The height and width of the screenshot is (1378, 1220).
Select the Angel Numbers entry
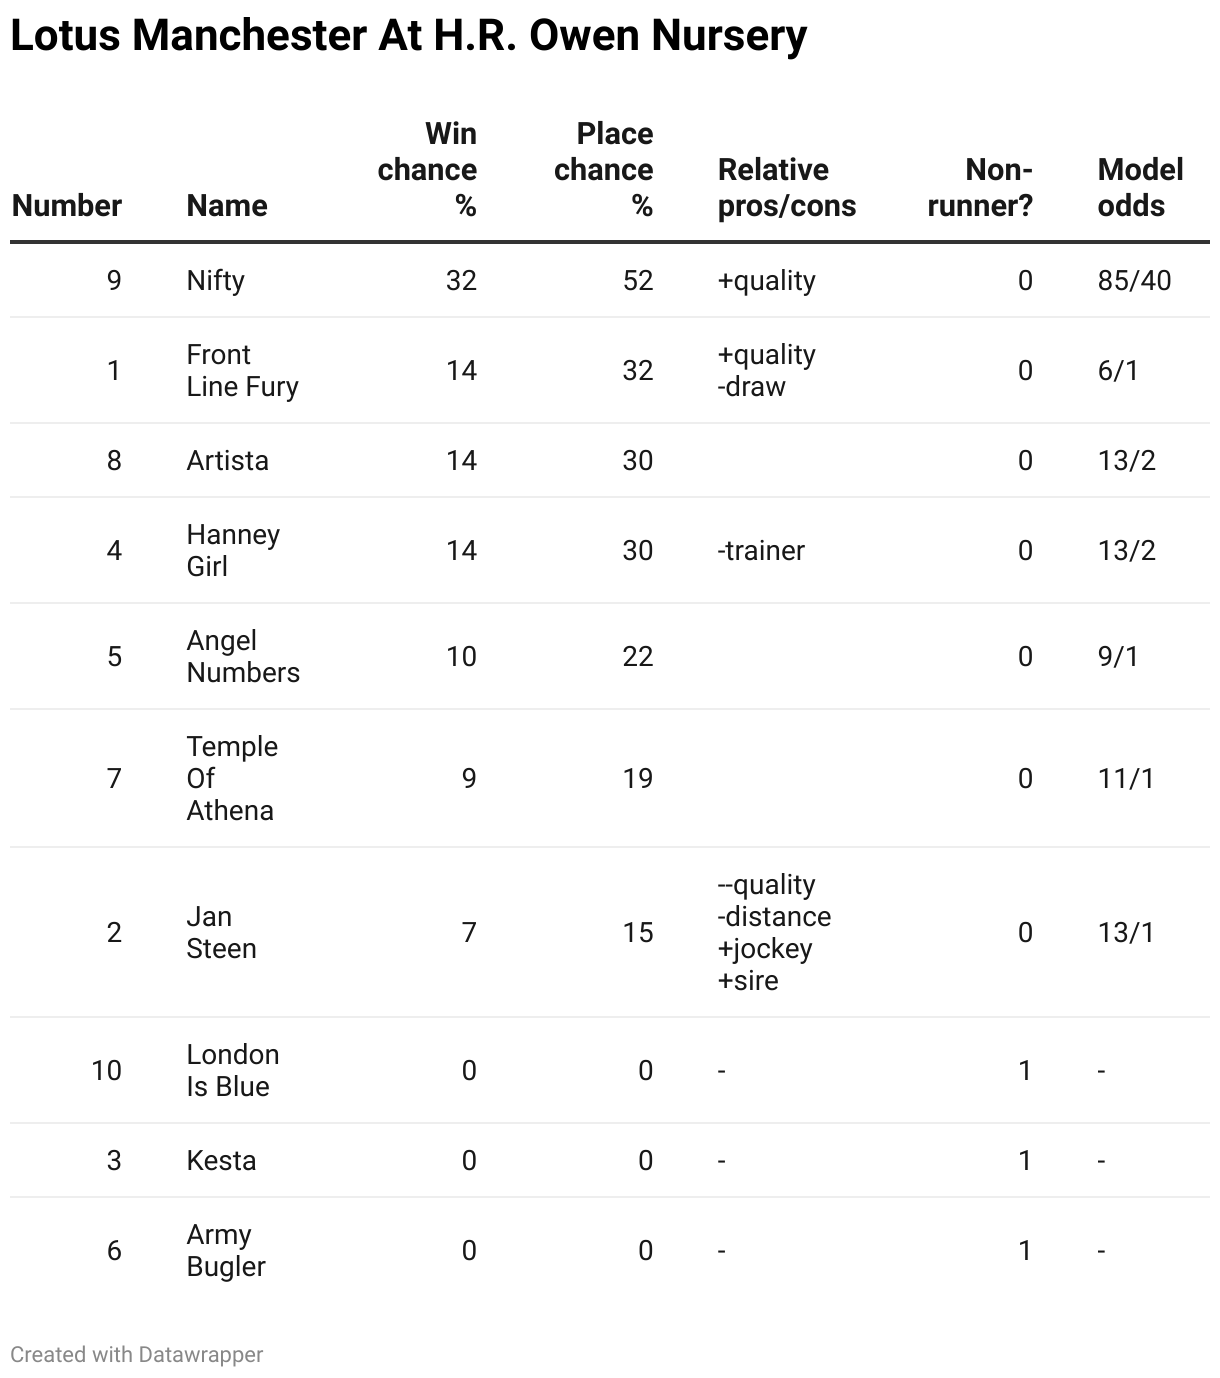click(243, 656)
